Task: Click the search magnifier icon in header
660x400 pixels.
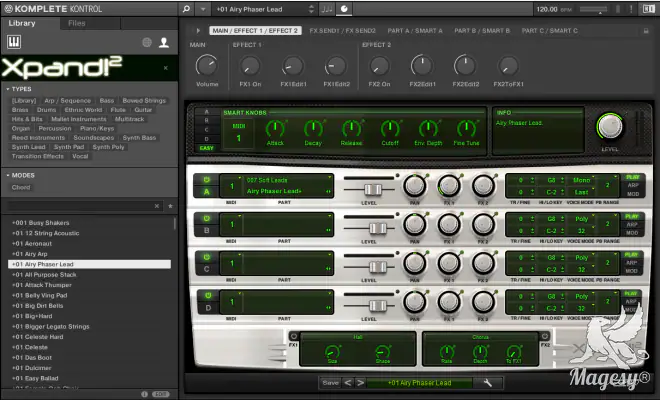Action: [186, 9]
